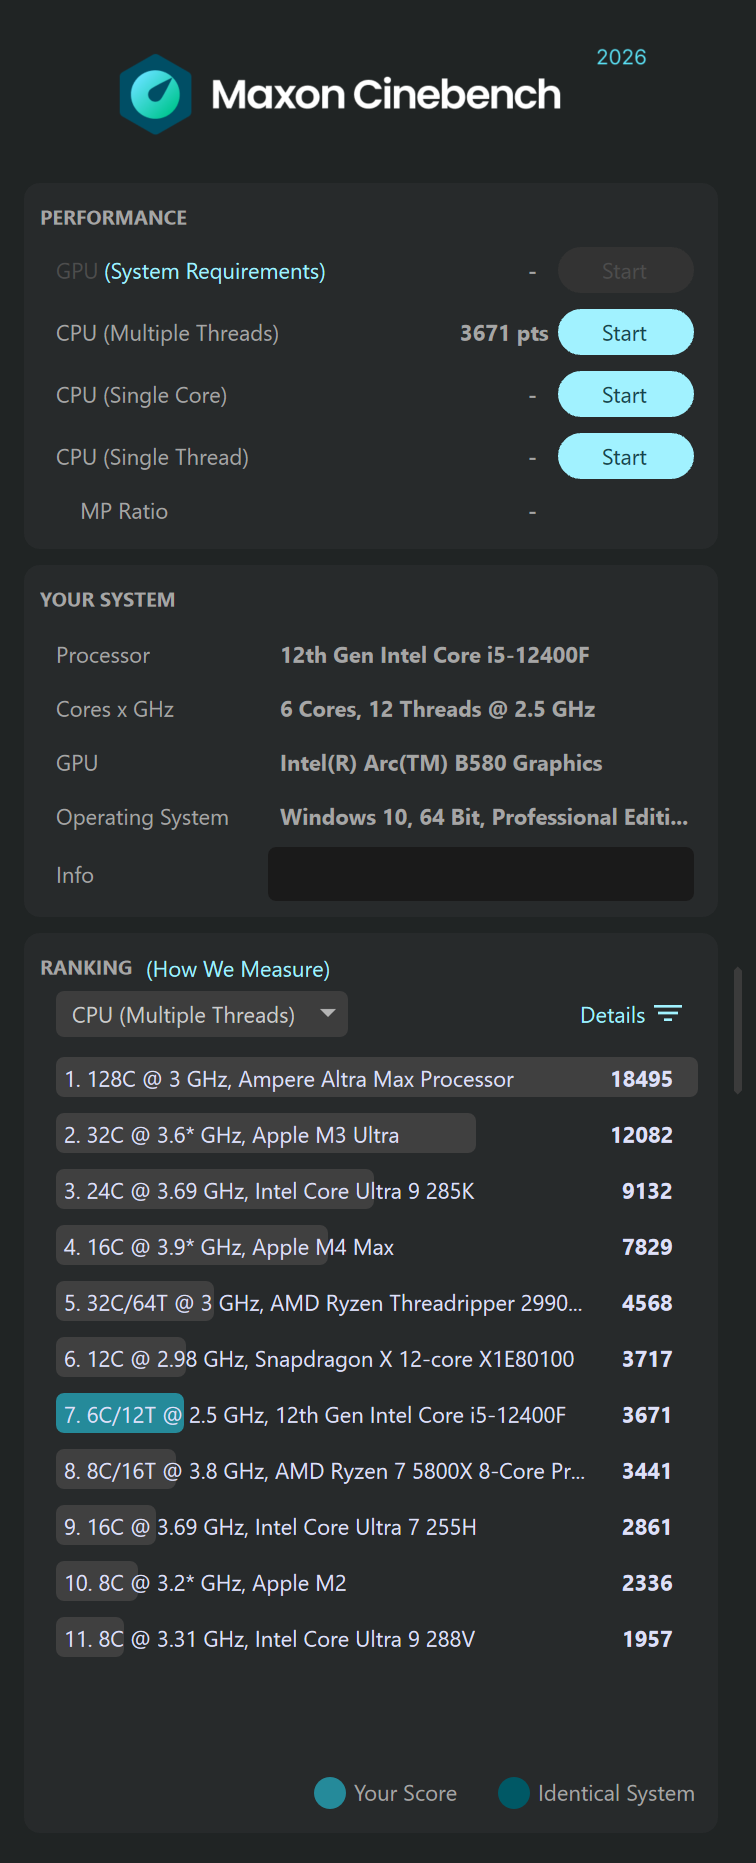This screenshot has width=756, height=1863.
Task: Click the ranking list scrollbar
Action: [738, 1030]
